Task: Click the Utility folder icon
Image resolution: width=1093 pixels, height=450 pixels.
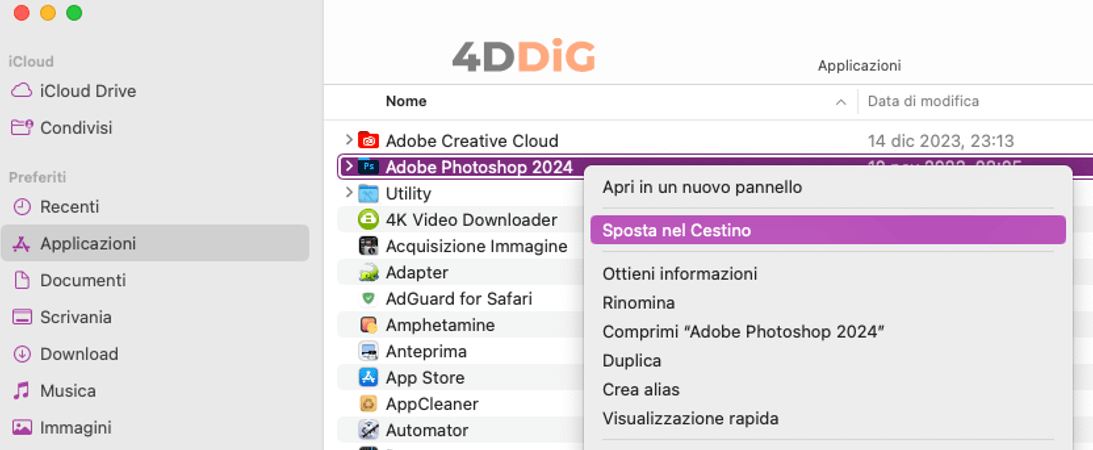Action: point(367,193)
